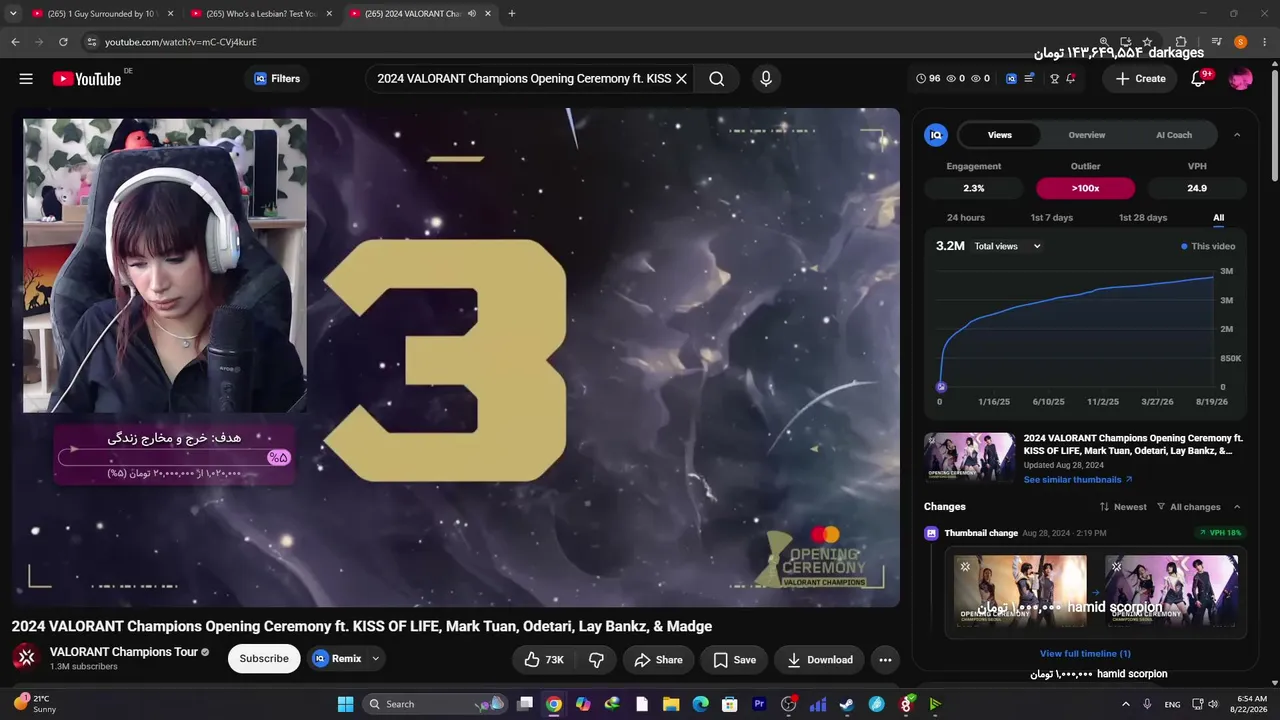Save the video to a playlist
Screen dimensions: 1280x720
(x=734, y=660)
